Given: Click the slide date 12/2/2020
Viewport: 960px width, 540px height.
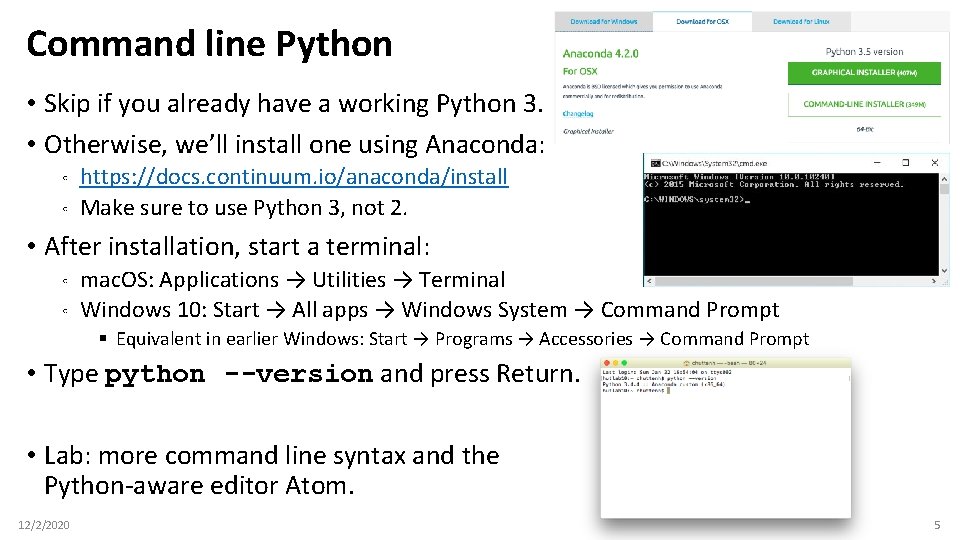Looking at the screenshot, I should click(x=43, y=525).
